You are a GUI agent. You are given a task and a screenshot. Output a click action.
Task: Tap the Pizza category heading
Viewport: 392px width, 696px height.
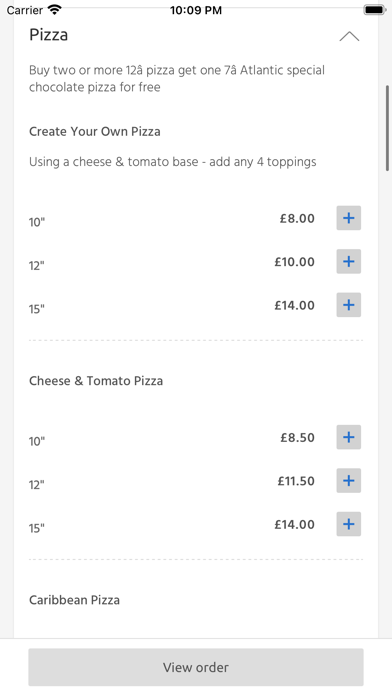click(x=48, y=35)
